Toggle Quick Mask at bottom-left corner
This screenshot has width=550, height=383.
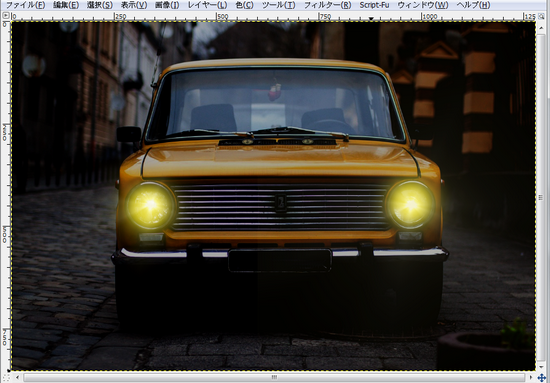(x=6, y=377)
